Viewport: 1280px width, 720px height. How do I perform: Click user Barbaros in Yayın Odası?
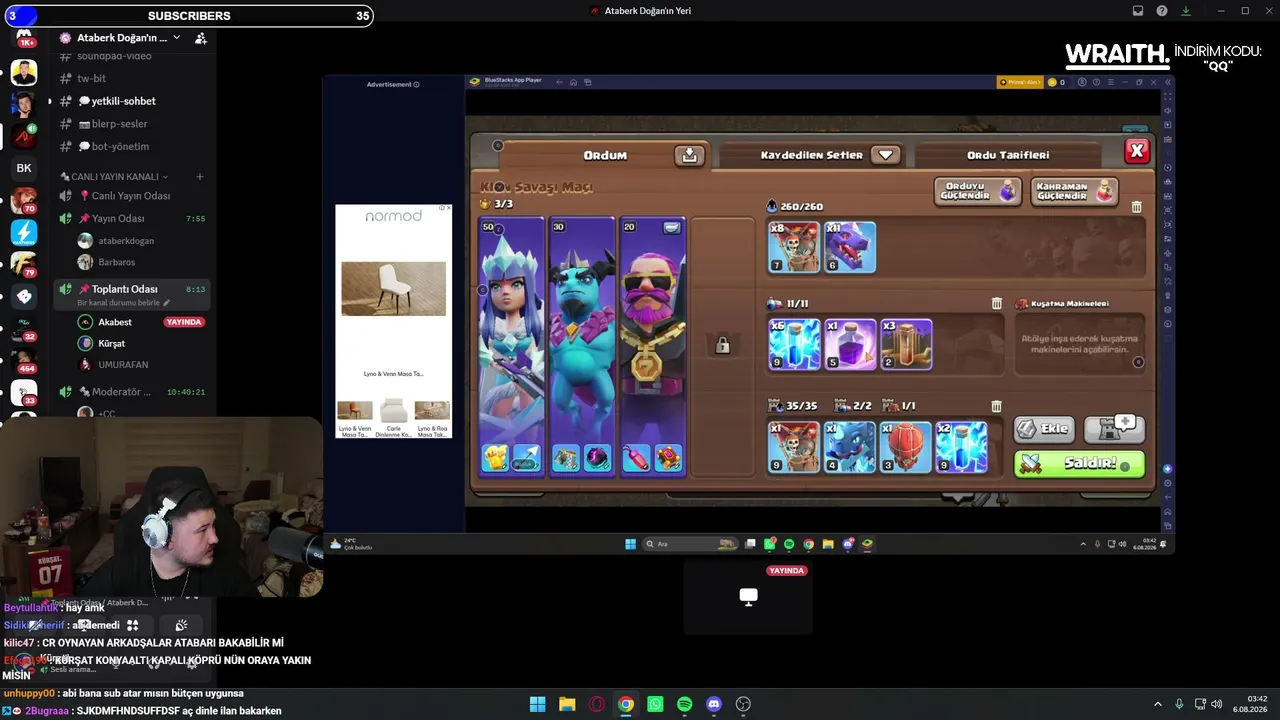(x=117, y=262)
